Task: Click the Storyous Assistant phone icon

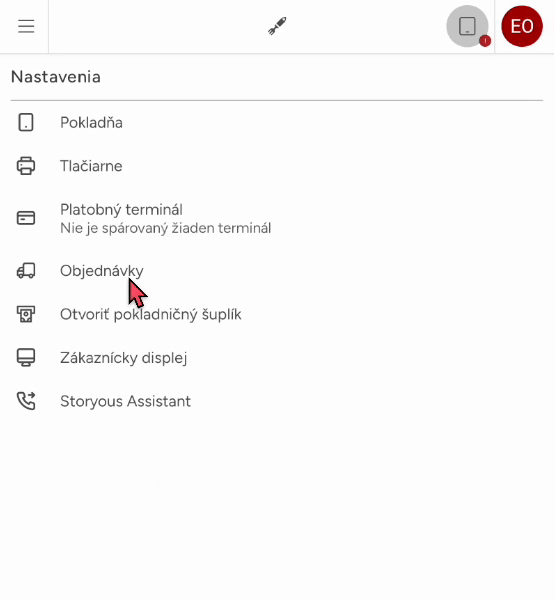Action: [26, 401]
